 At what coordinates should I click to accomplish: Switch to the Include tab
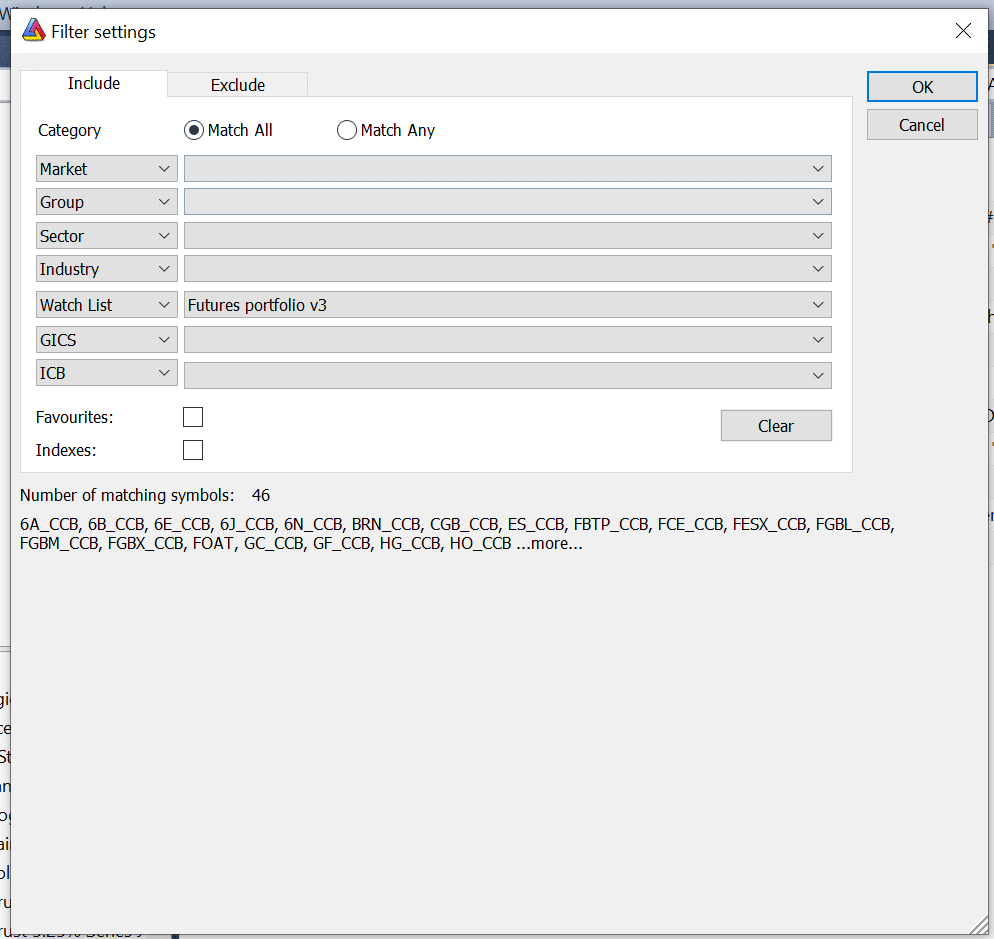[x=94, y=84]
